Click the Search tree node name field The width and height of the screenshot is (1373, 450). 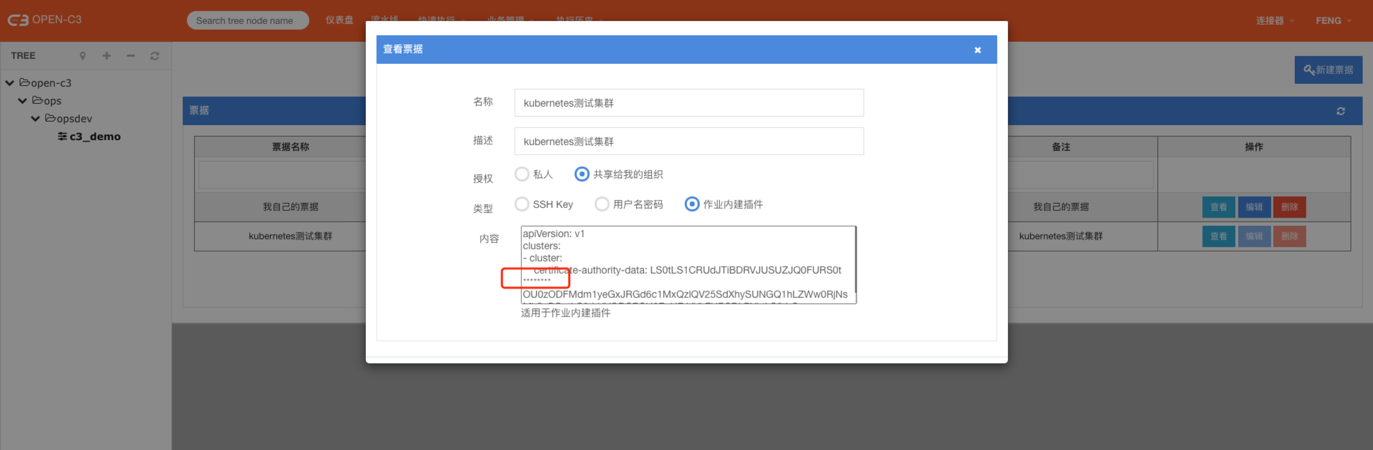tap(248, 20)
